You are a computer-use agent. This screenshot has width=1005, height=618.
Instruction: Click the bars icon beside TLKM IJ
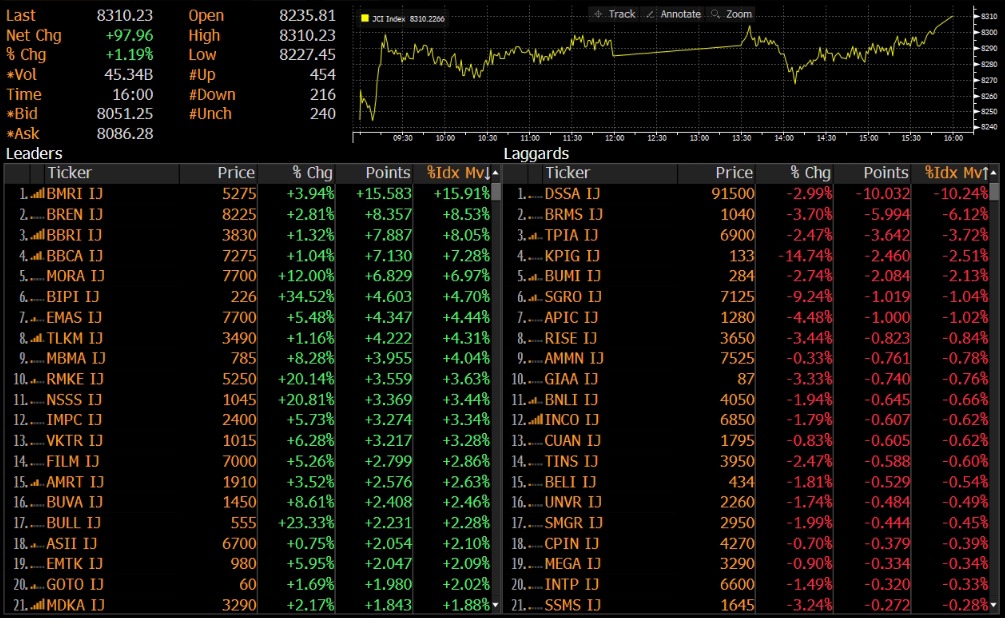37,338
